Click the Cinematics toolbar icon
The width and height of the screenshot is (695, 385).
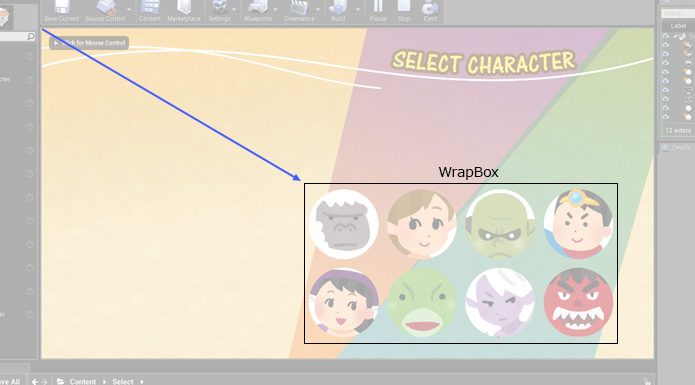[x=299, y=11]
